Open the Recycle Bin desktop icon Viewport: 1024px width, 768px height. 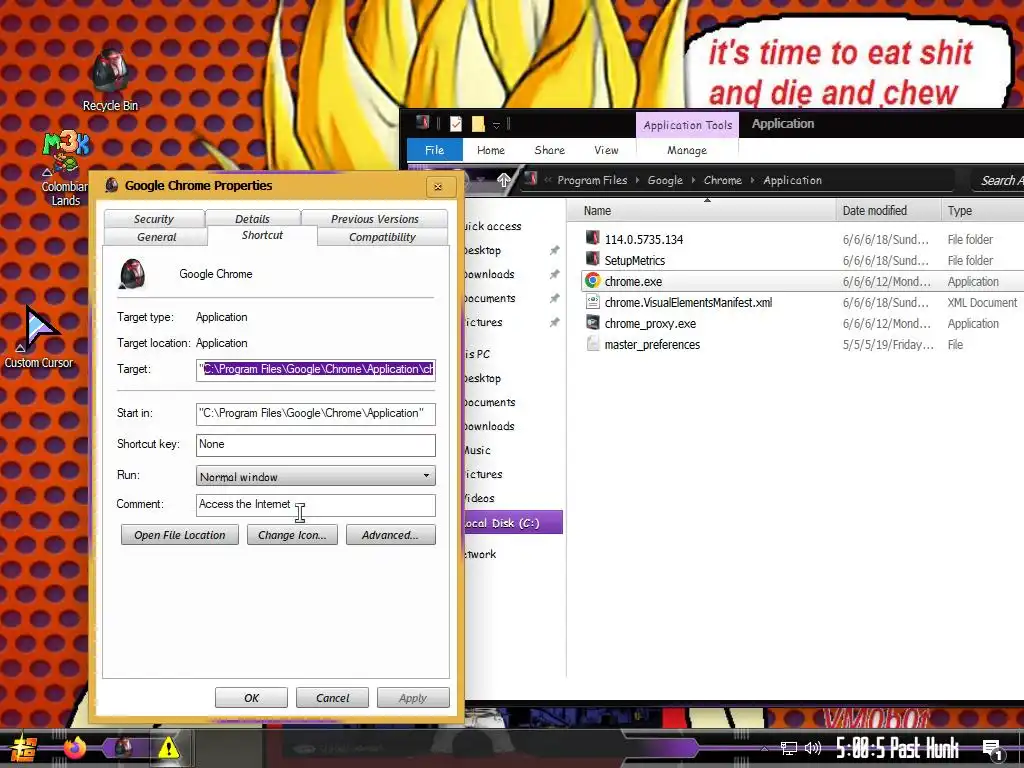(110, 80)
